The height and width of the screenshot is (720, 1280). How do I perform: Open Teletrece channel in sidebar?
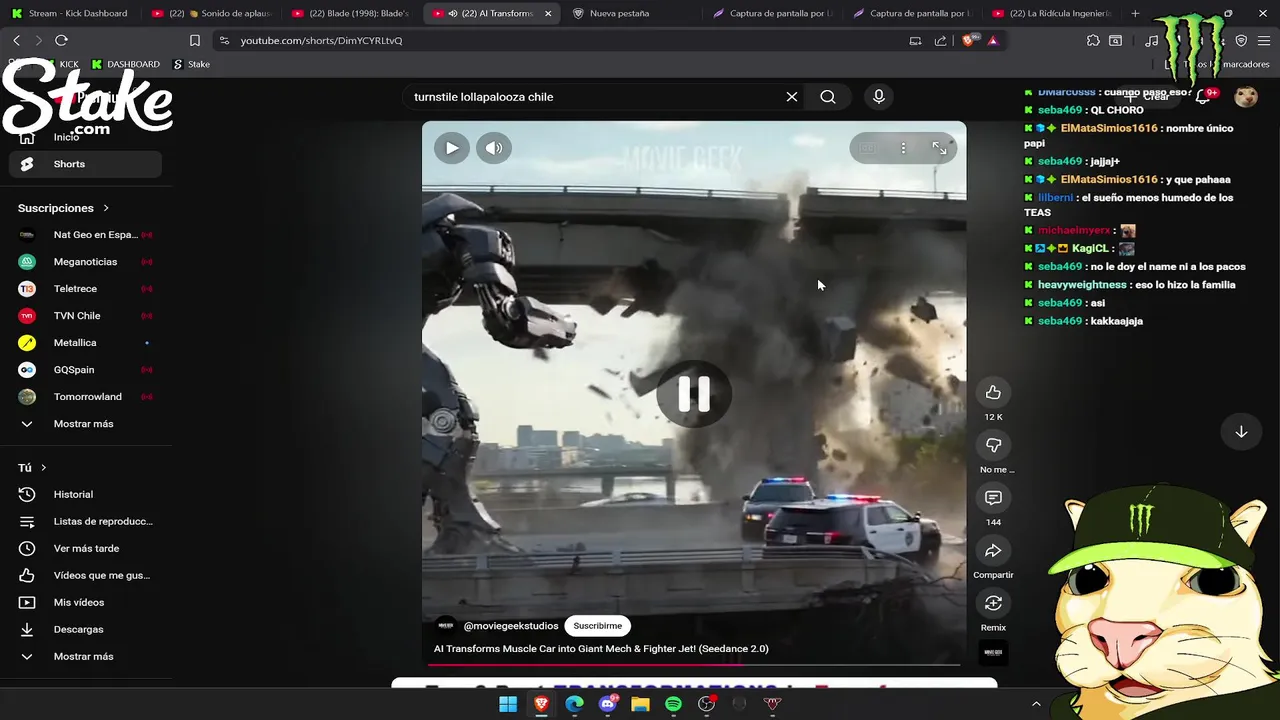85,289
